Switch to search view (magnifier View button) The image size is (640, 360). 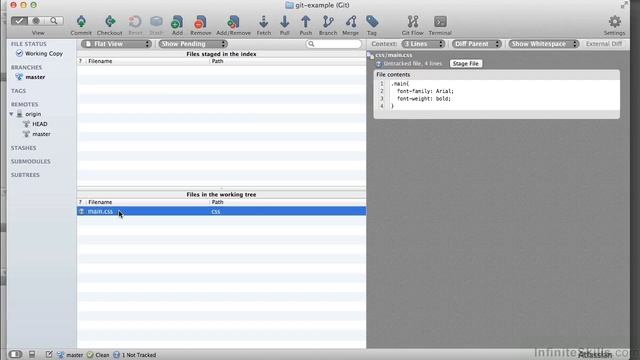(54, 20)
